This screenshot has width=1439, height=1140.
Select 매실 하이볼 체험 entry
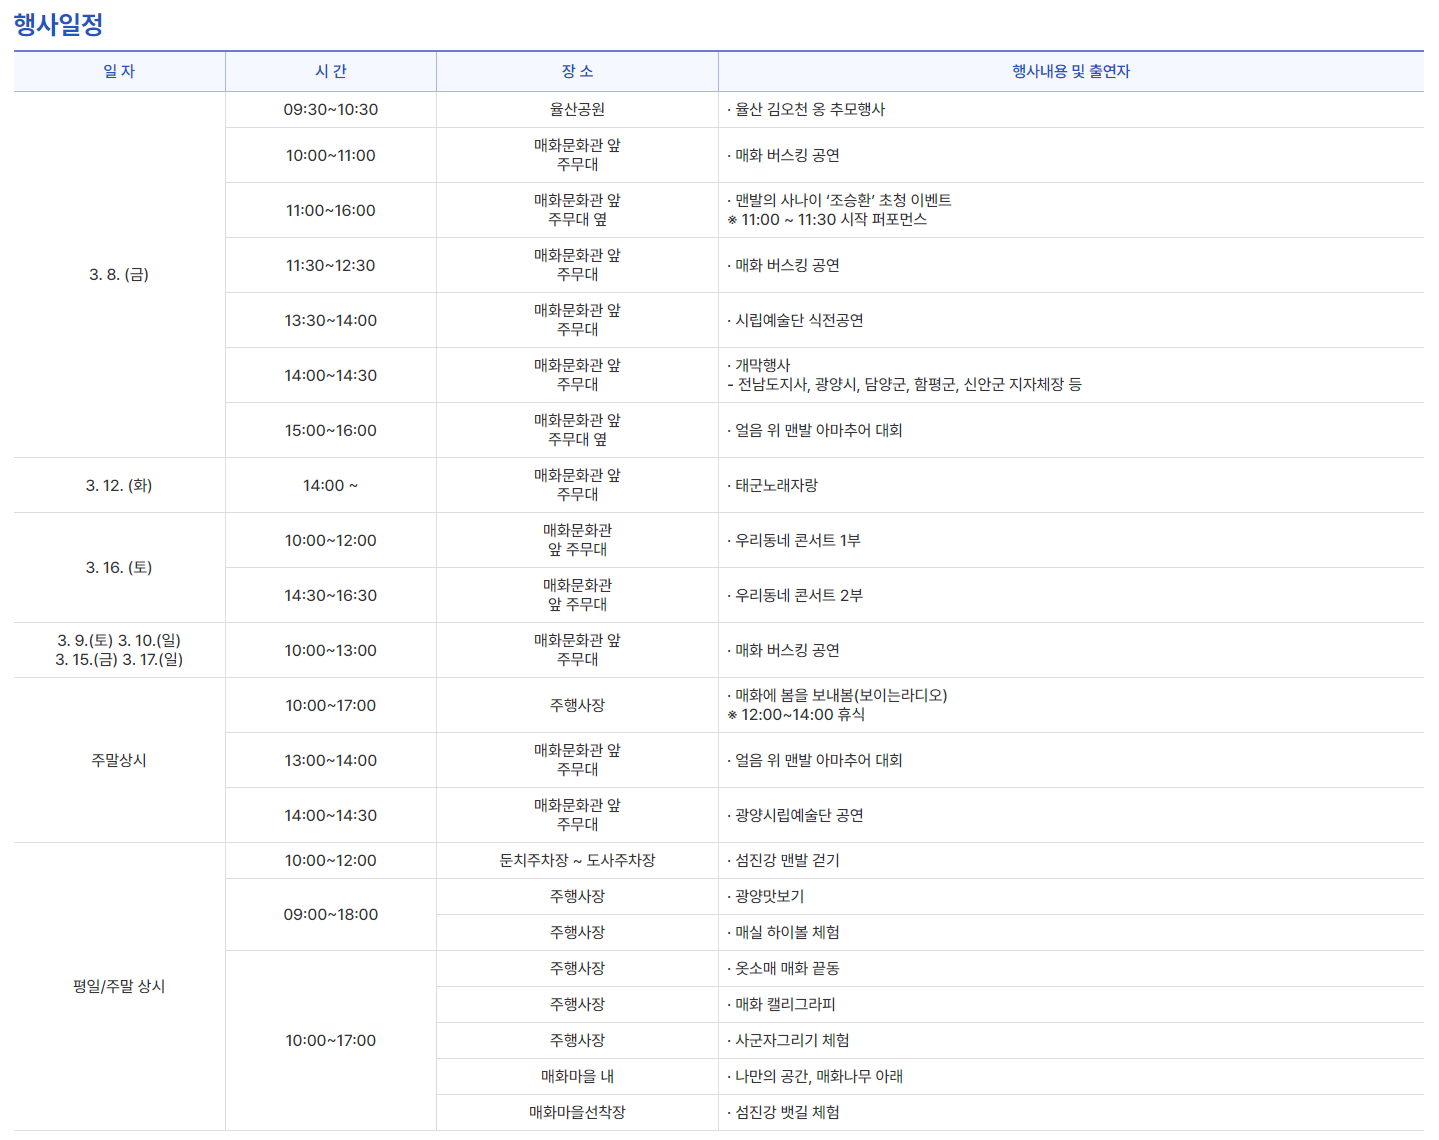click(x=784, y=932)
